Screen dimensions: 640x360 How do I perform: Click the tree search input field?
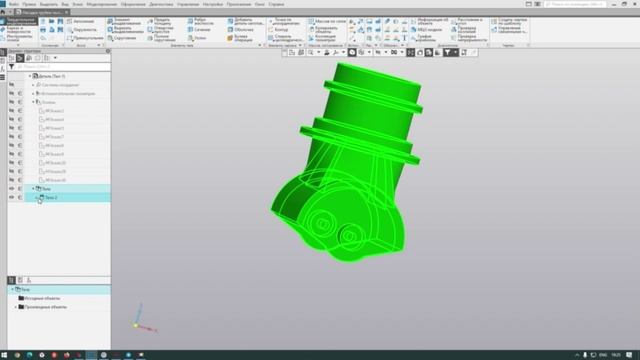pyautogui.click(x=63, y=67)
